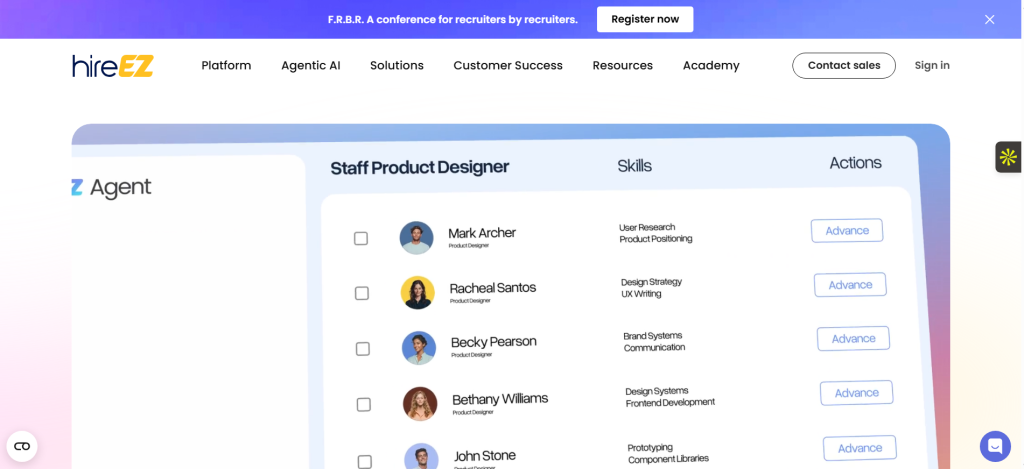Open the Agentic AI menu item
The image size is (1024, 469).
pyautogui.click(x=311, y=66)
